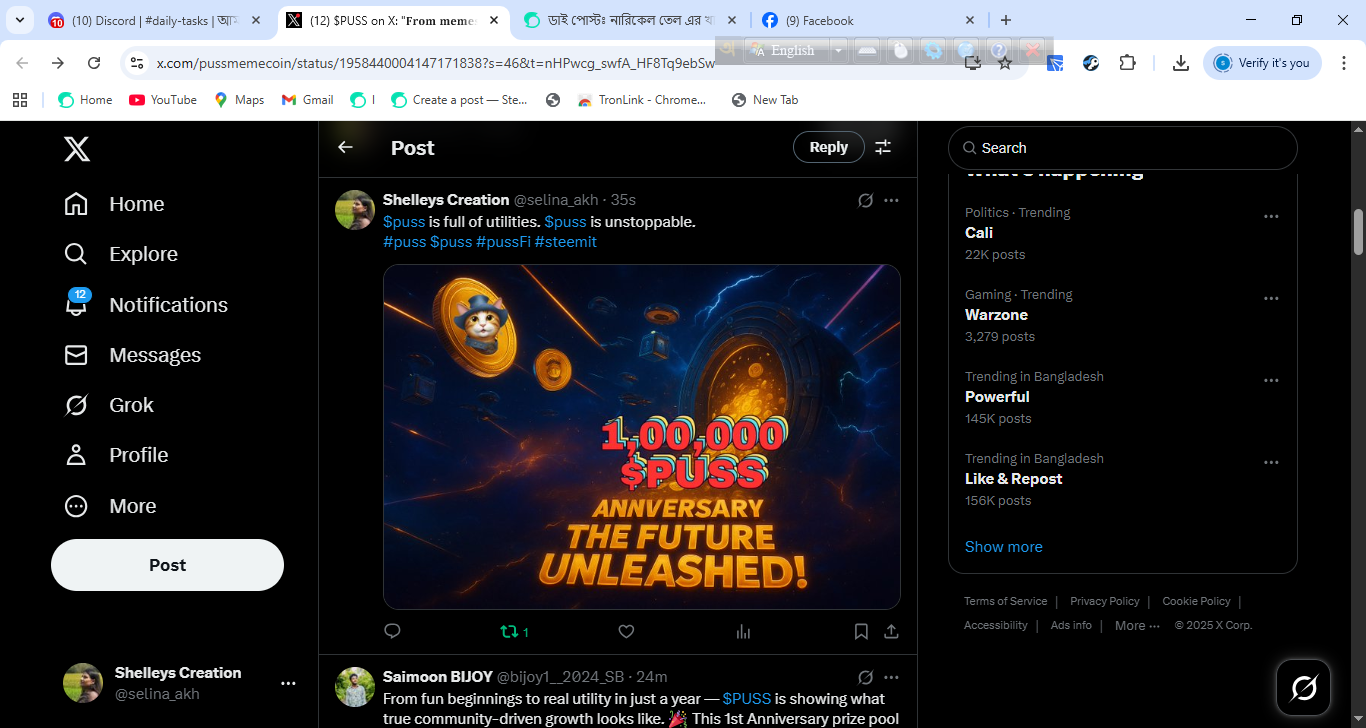Image resolution: width=1366 pixels, height=728 pixels.
Task: Go back using the Post header arrow
Action: 345,147
